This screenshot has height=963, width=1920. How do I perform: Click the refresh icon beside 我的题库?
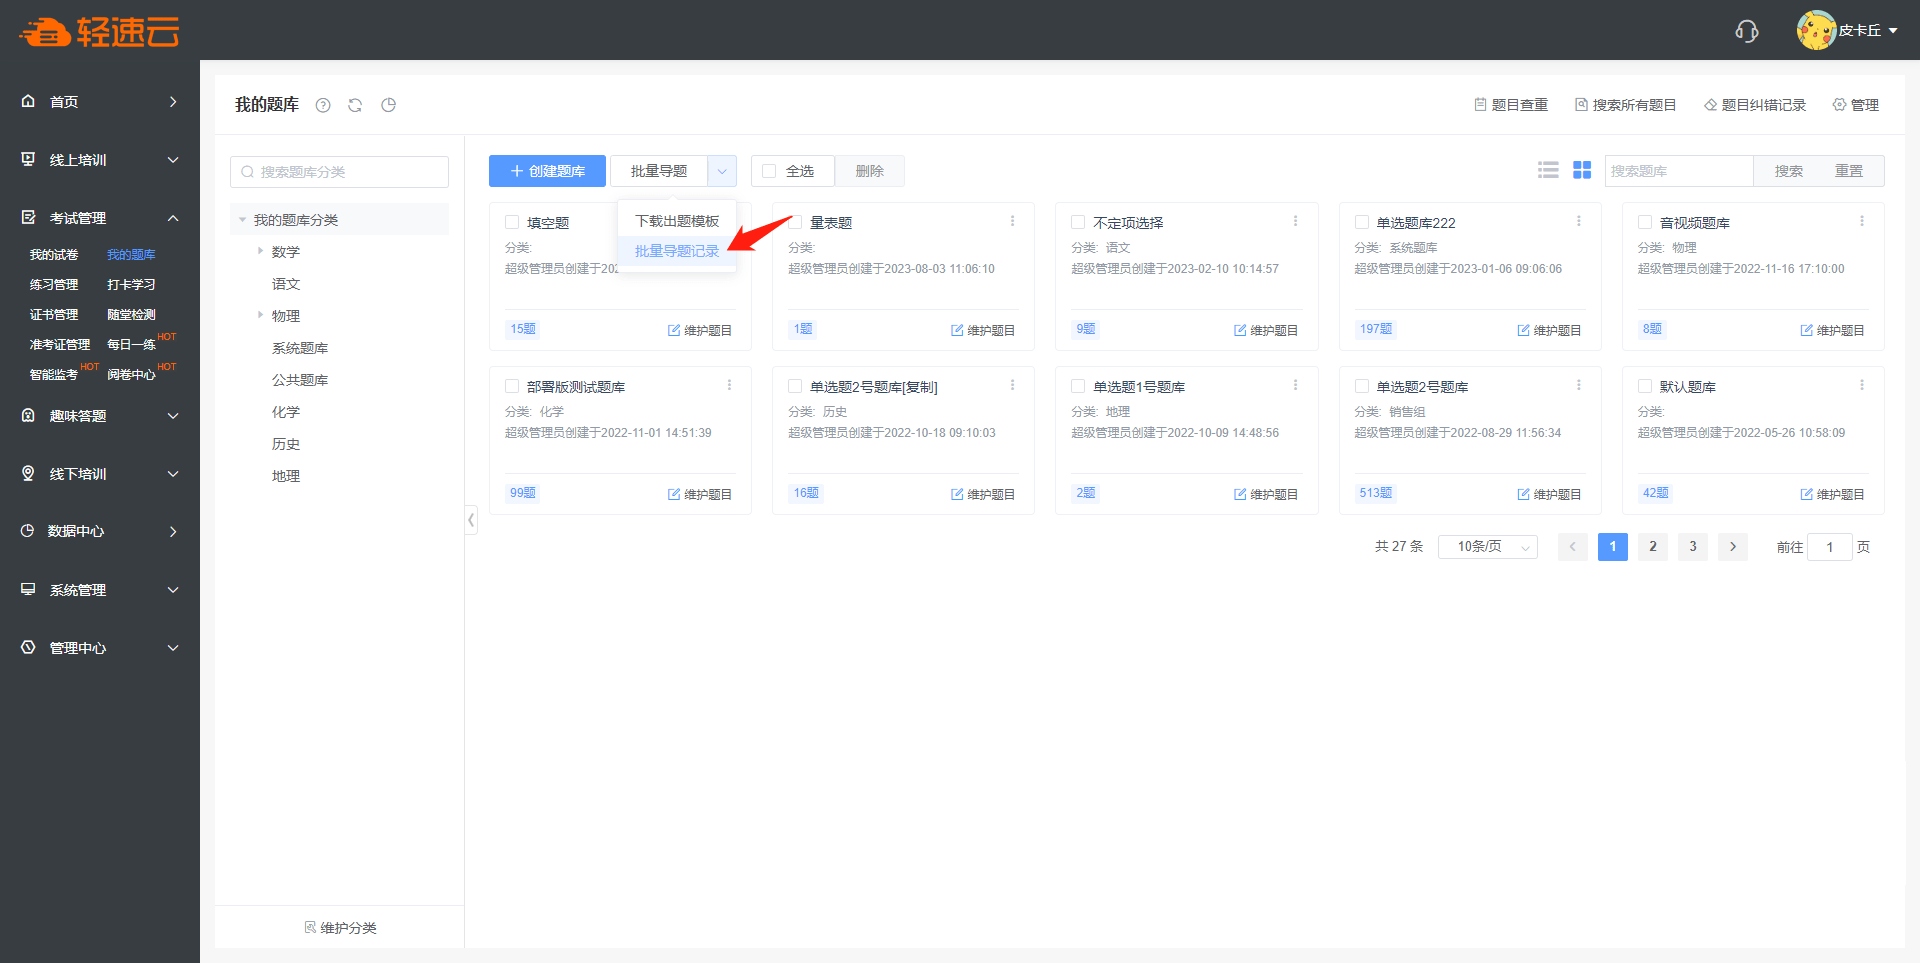pyautogui.click(x=355, y=105)
